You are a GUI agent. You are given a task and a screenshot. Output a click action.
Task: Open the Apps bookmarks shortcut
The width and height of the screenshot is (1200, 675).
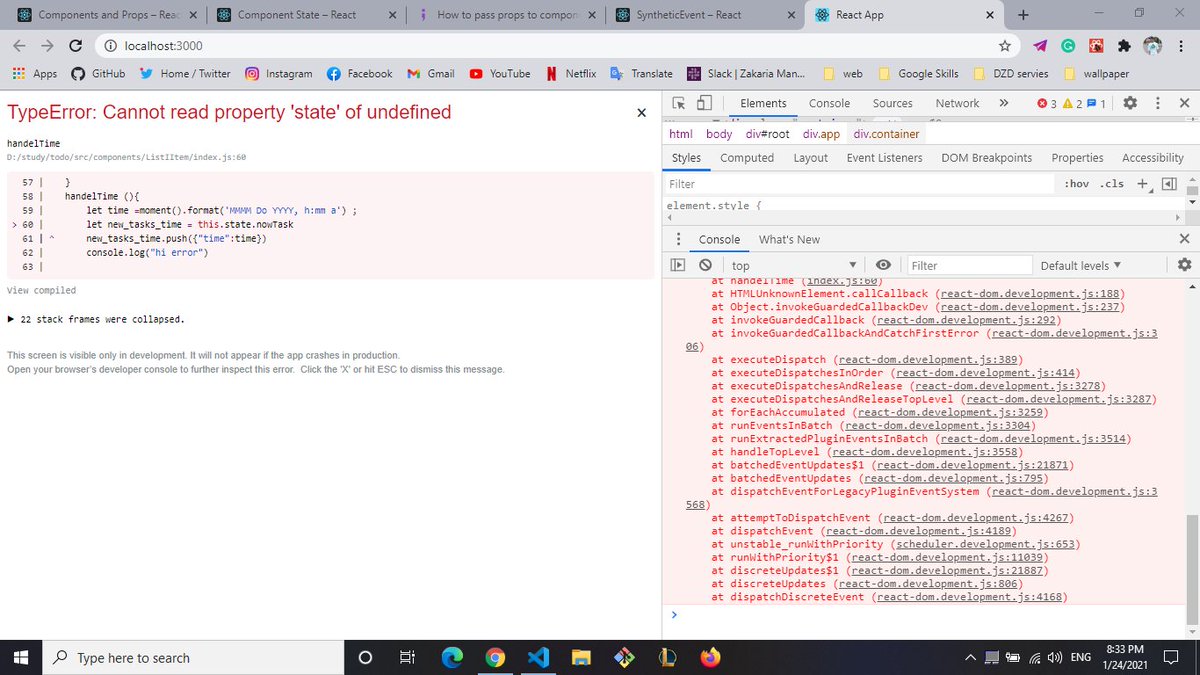click(x=34, y=74)
